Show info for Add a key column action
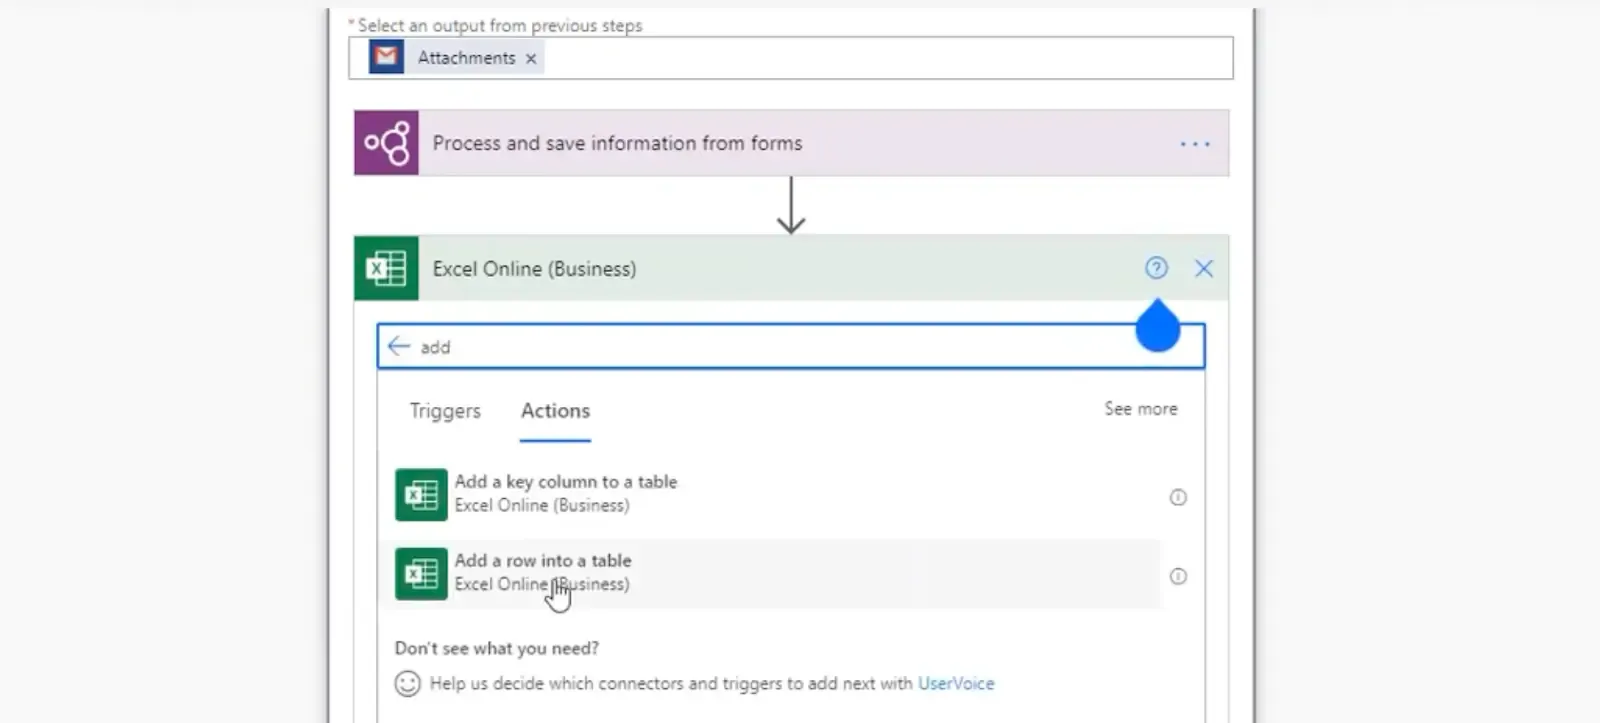1600x723 pixels. 1178,497
